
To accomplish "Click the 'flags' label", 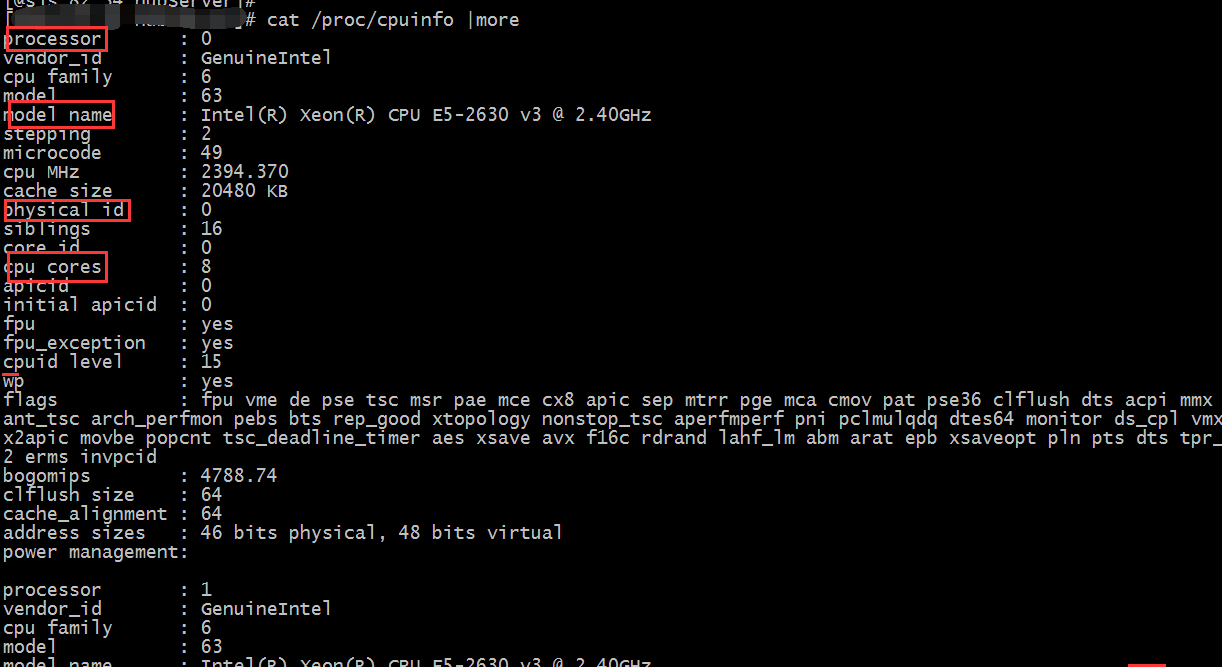I will click(30, 400).
